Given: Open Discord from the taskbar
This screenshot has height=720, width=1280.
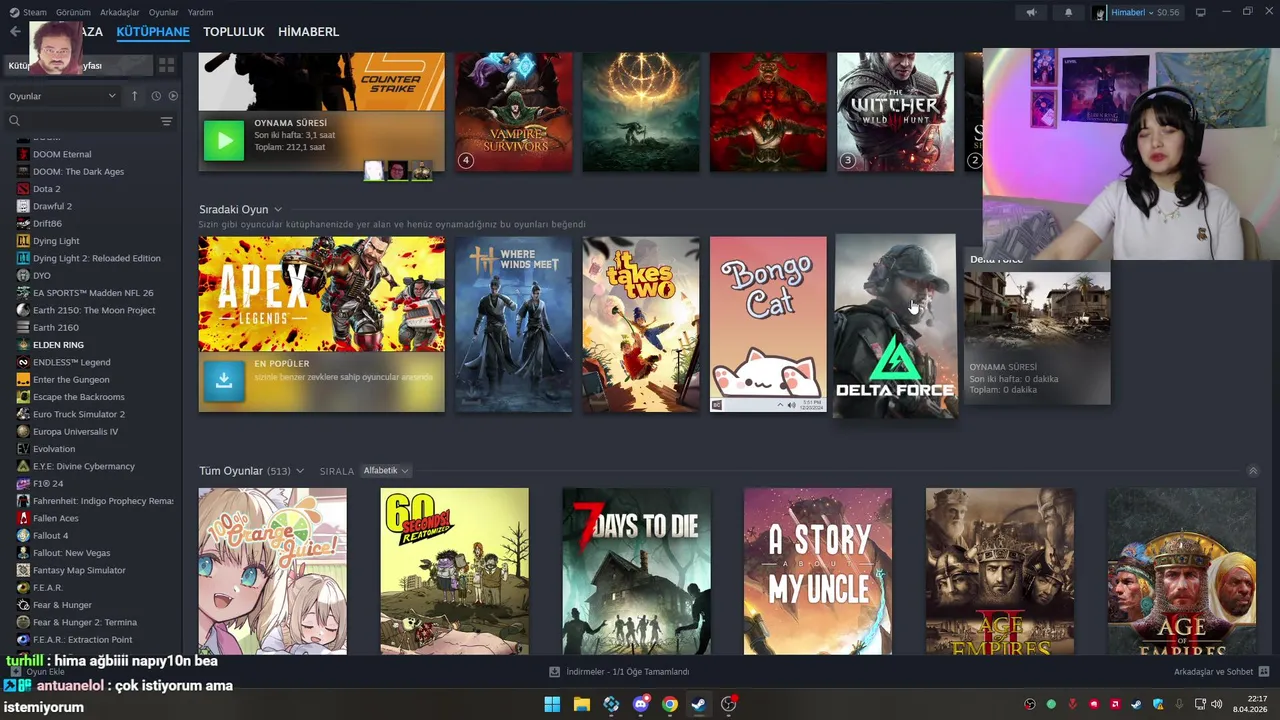Looking at the screenshot, I should pyautogui.click(x=640, y=704).
